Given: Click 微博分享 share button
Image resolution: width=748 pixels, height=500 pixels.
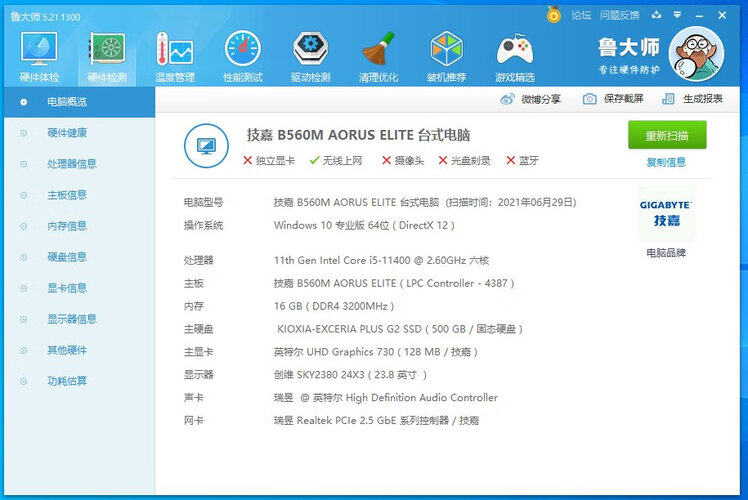Looking at the screenshot, I should point(530,99).
